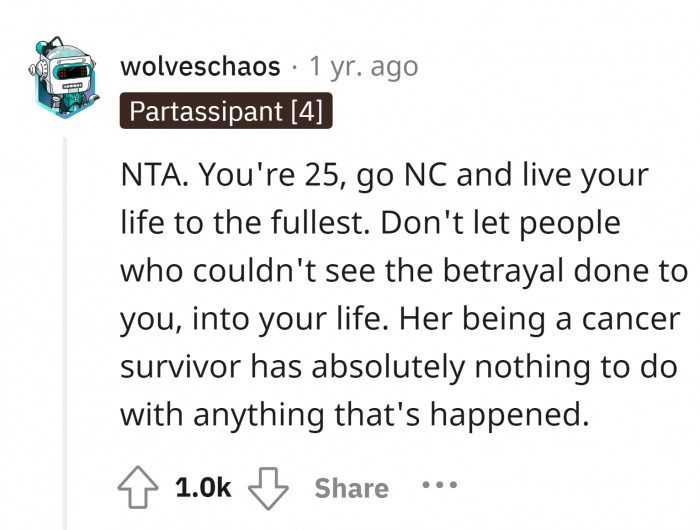This screenshot has width=700, height=530.
Task: Click the '1 yr. ago' timestamp
Action: click(x=364, y=67)
